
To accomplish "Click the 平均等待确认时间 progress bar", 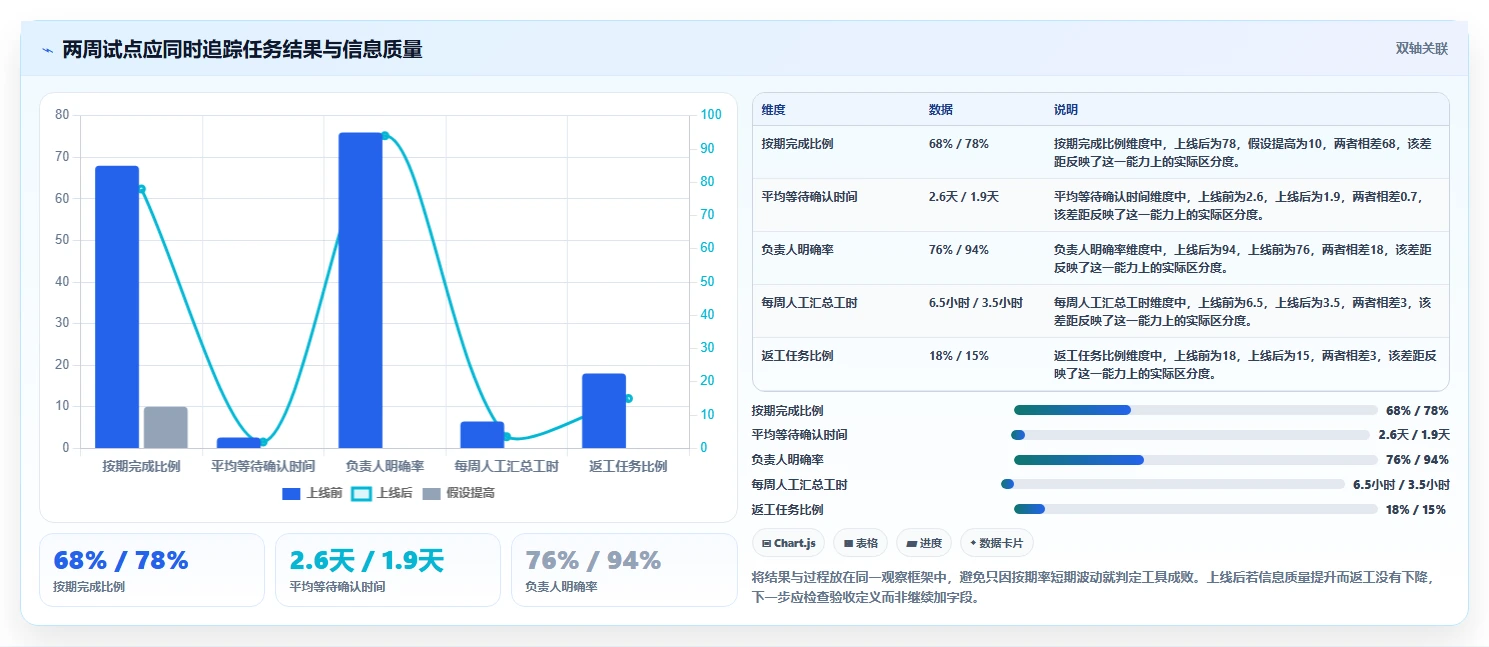I will click(x=1190, y=435).
